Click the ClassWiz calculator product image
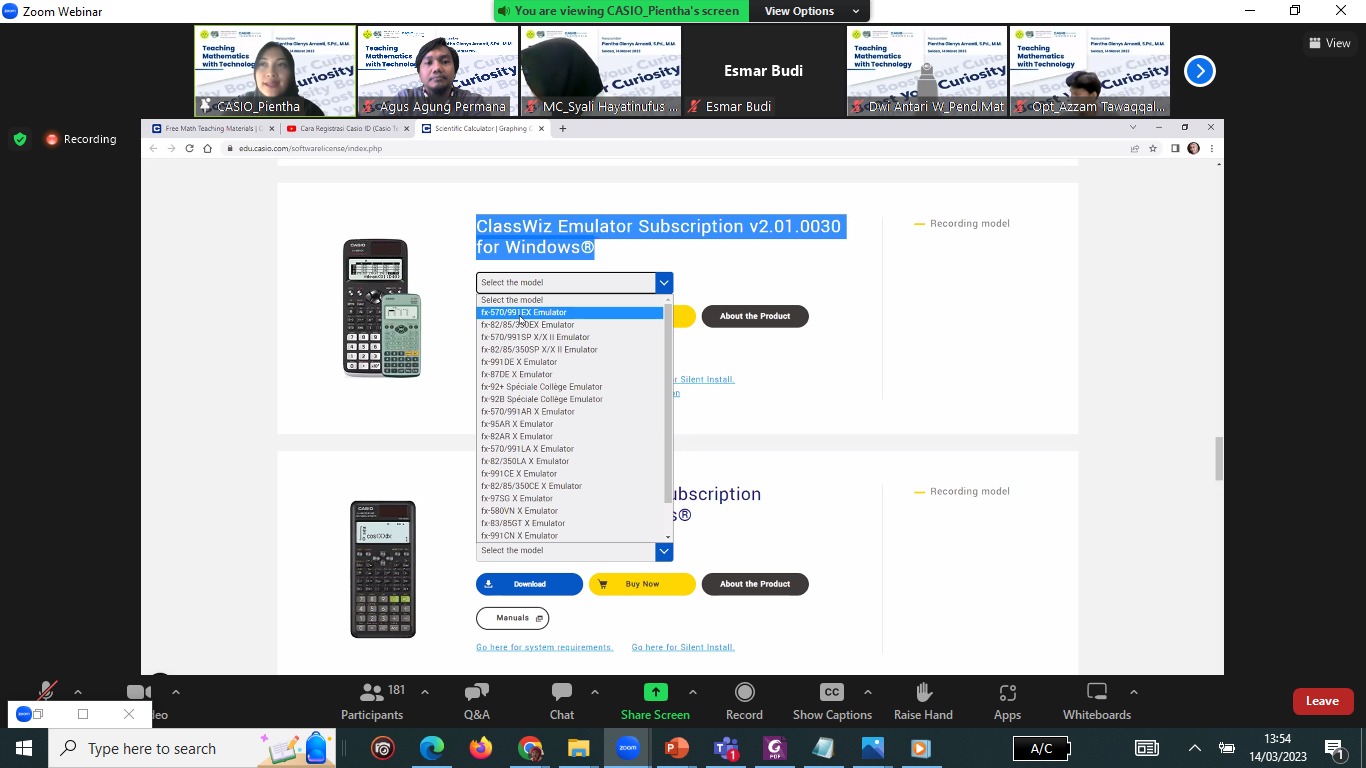 tap(382, 308)
